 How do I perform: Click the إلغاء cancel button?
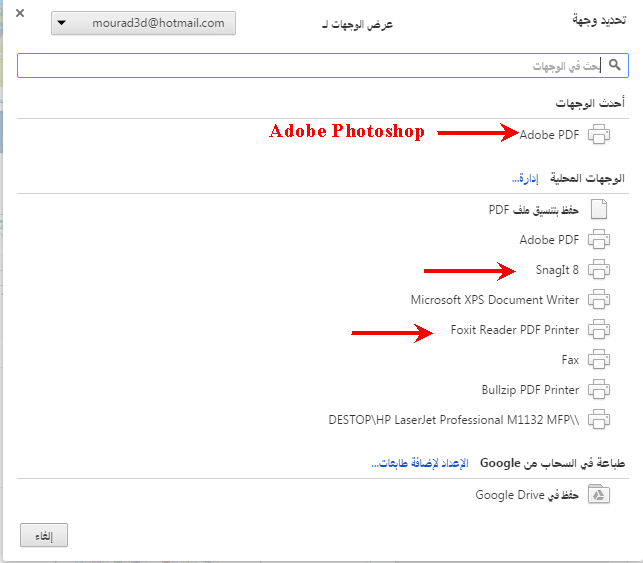pyautogui.click(x=44, y=535)
